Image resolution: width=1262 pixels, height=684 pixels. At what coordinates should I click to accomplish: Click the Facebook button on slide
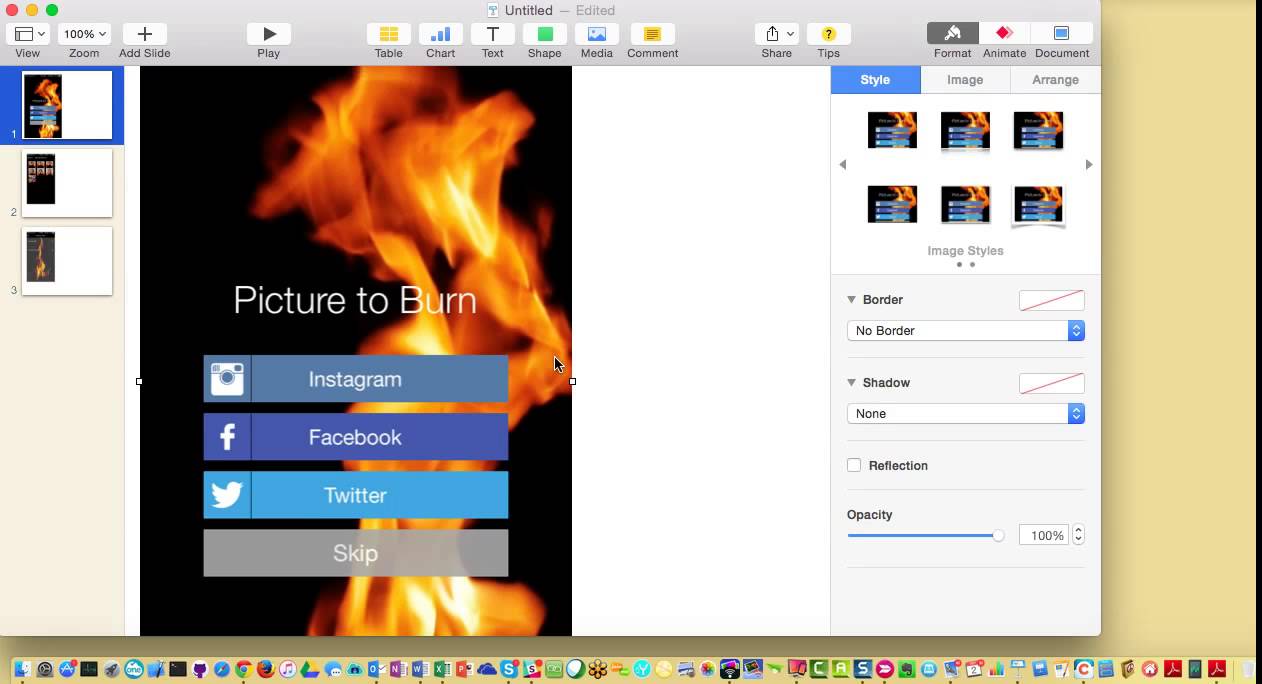coord(356,437)
